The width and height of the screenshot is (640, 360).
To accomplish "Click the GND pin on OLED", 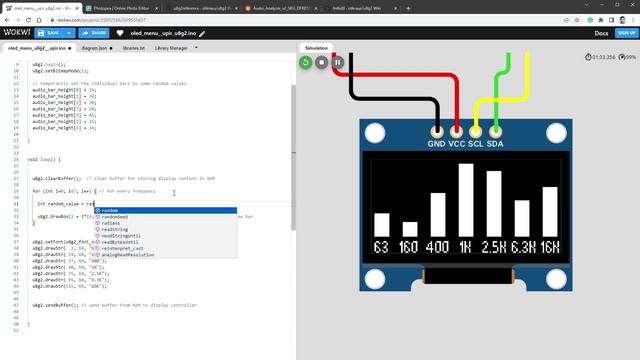I will point(437,131).
